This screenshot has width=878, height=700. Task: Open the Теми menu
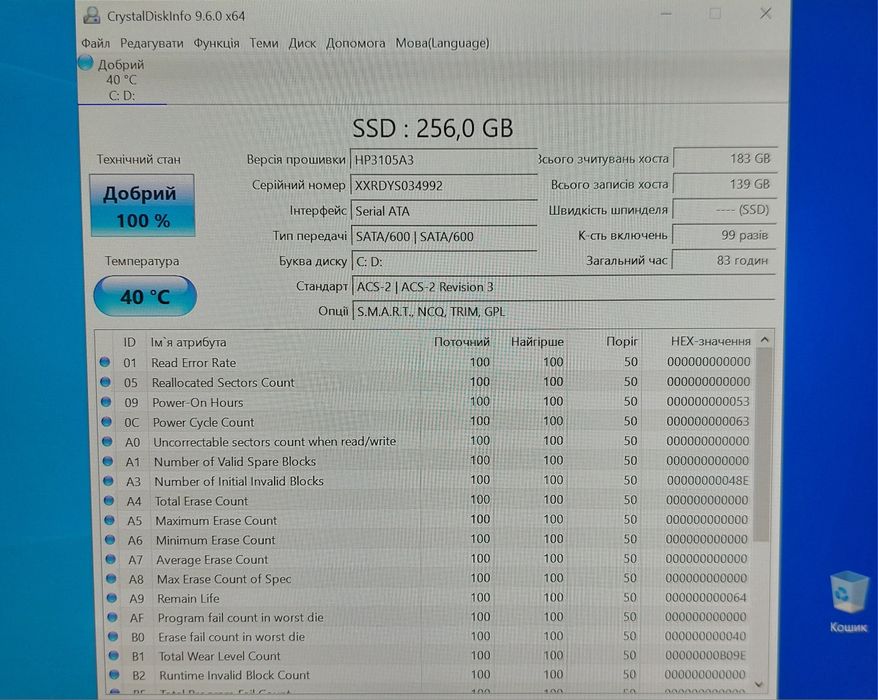coord(264,43)
